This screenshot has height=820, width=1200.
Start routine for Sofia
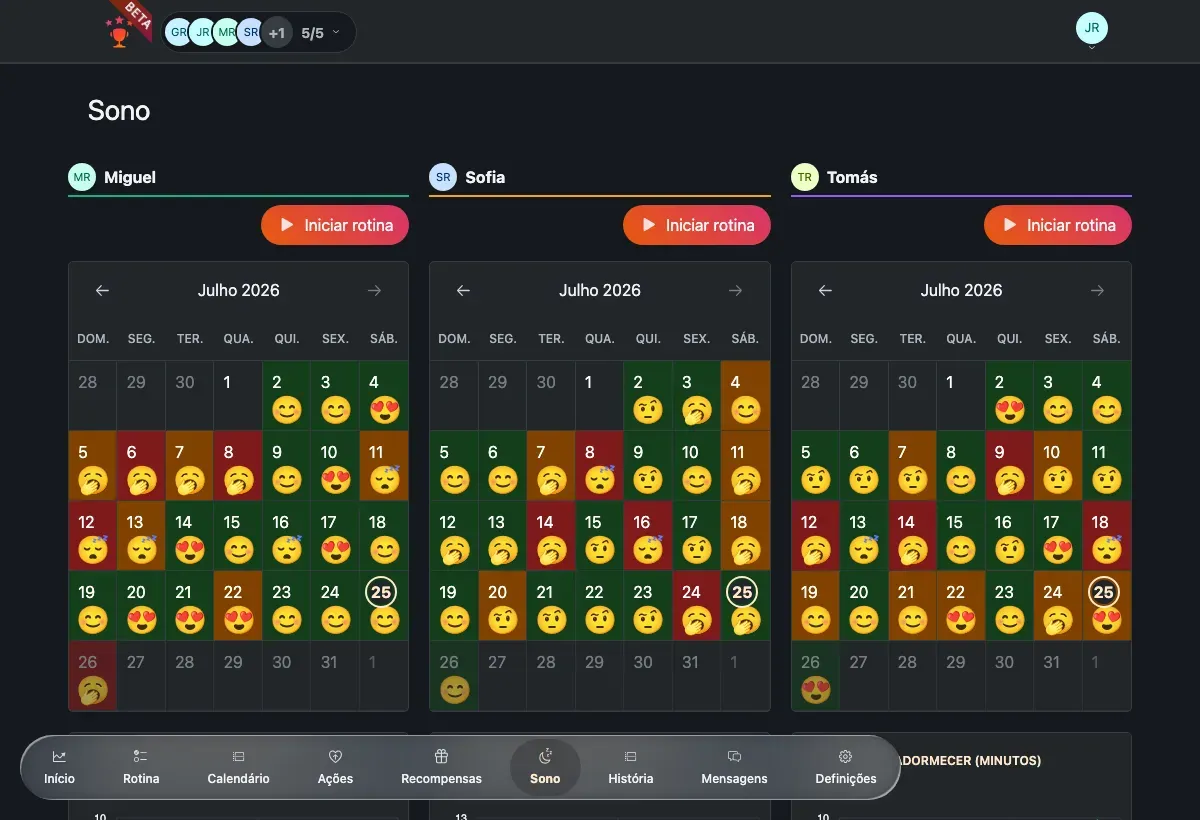point(697,225)
